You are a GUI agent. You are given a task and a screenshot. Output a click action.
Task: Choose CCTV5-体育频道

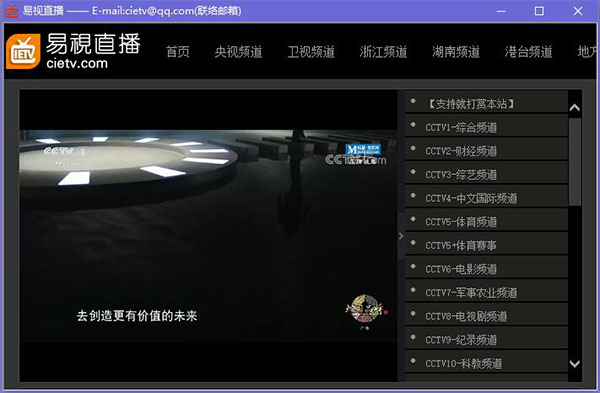point(486,221)
